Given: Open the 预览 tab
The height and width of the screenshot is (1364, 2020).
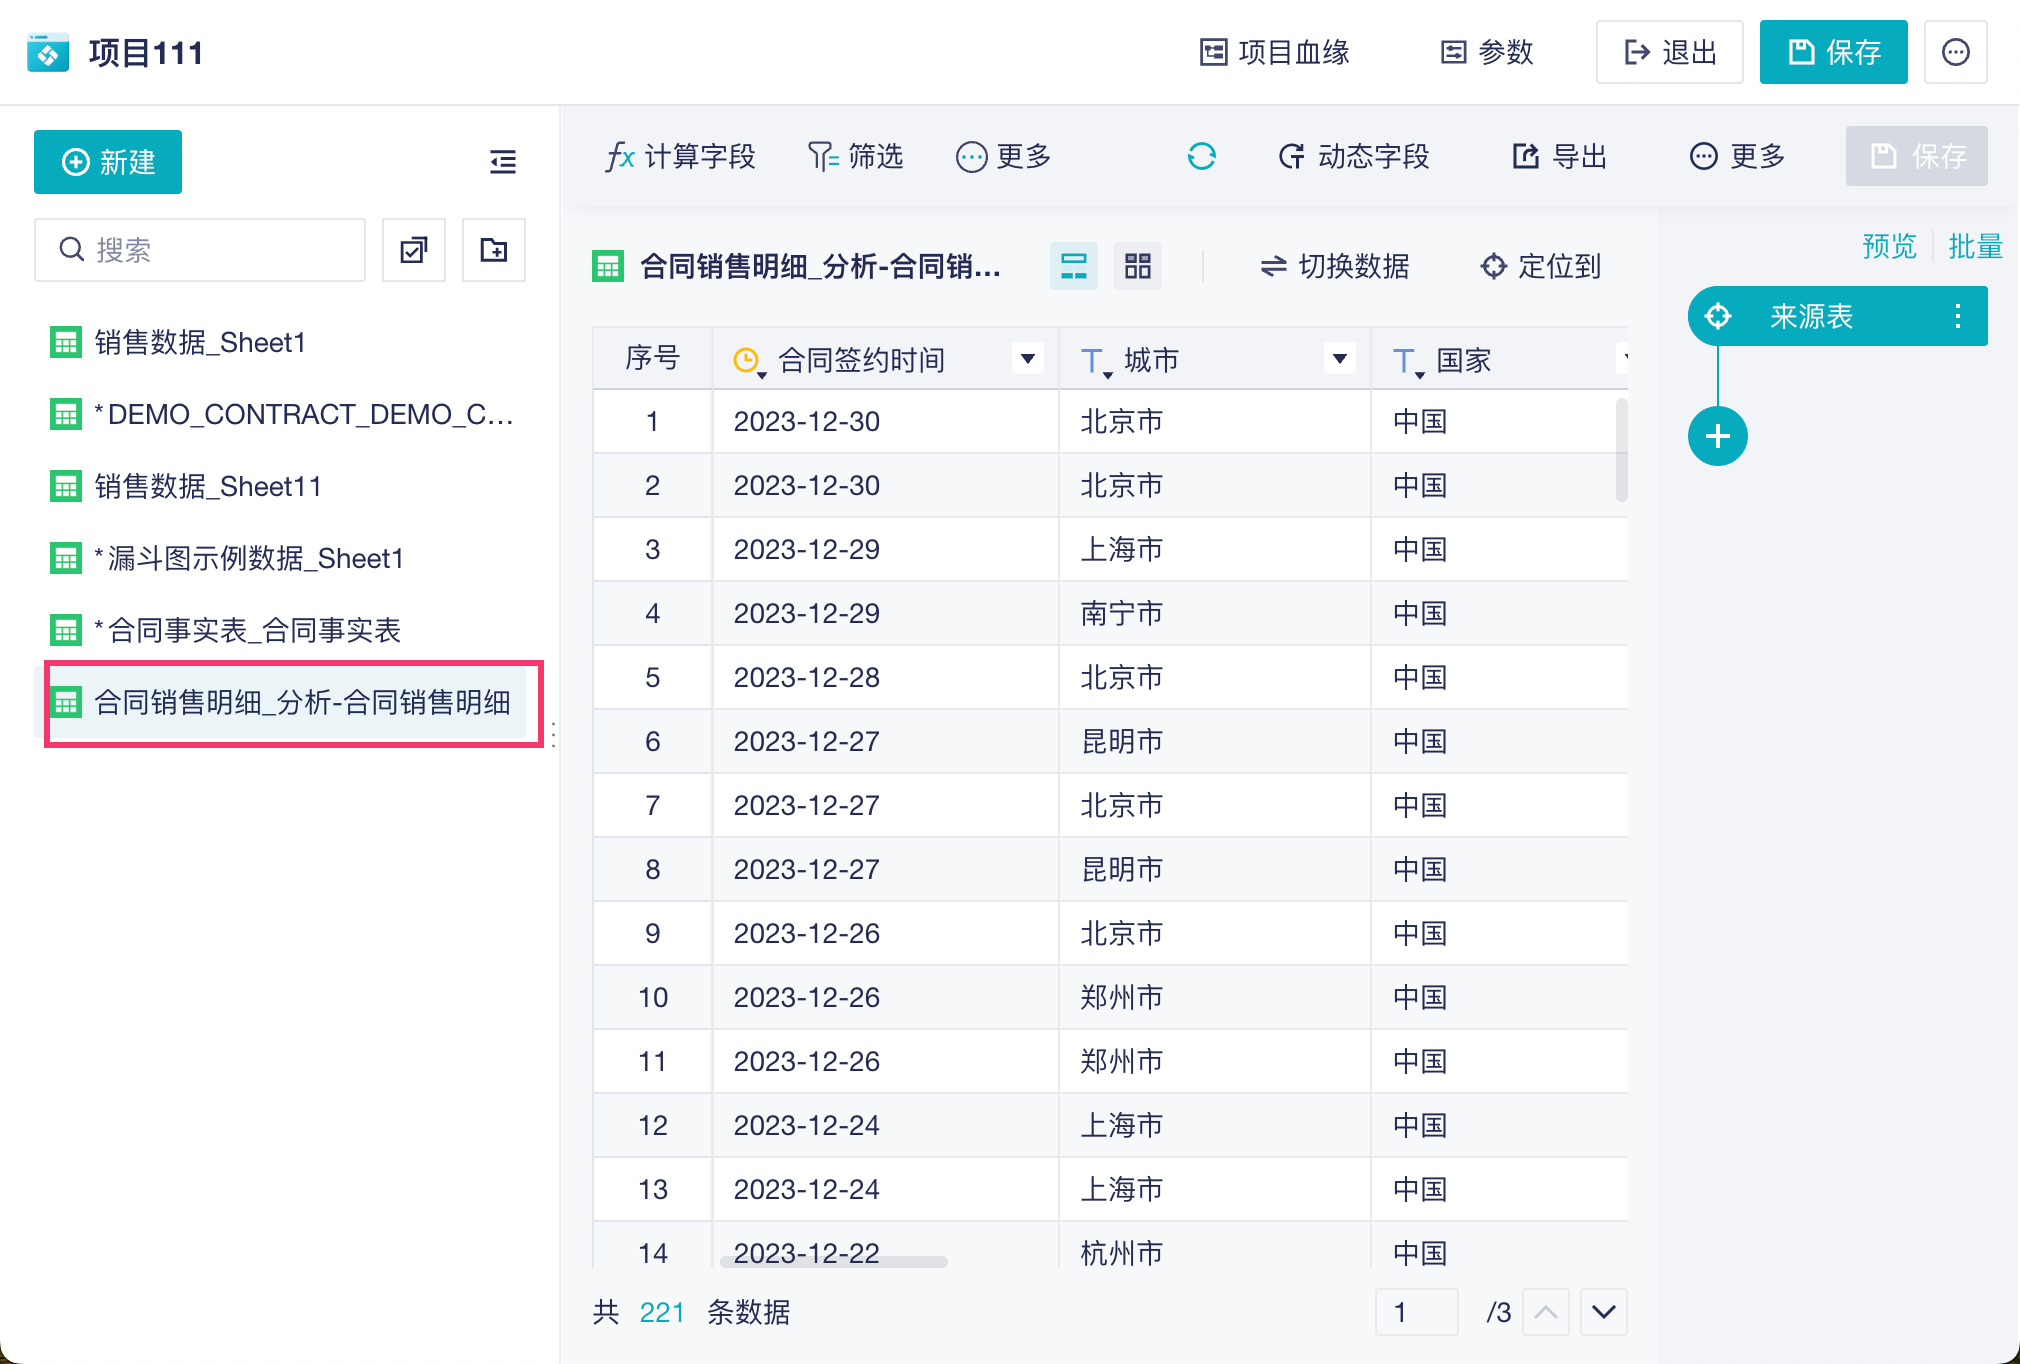Looking at the screenshot, I should (x=1888, y=246).
